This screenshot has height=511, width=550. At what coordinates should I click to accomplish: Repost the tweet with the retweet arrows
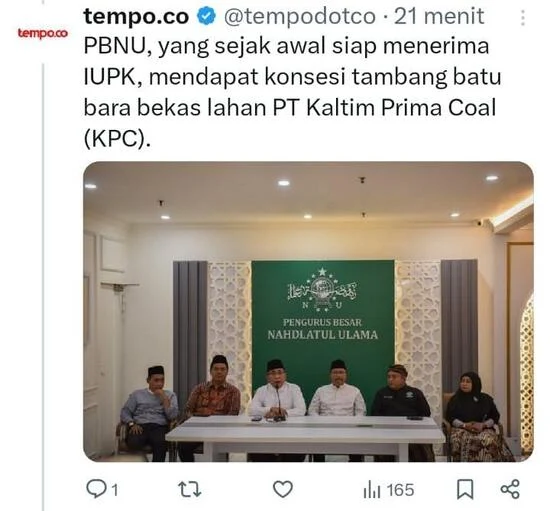pos(189,489)
